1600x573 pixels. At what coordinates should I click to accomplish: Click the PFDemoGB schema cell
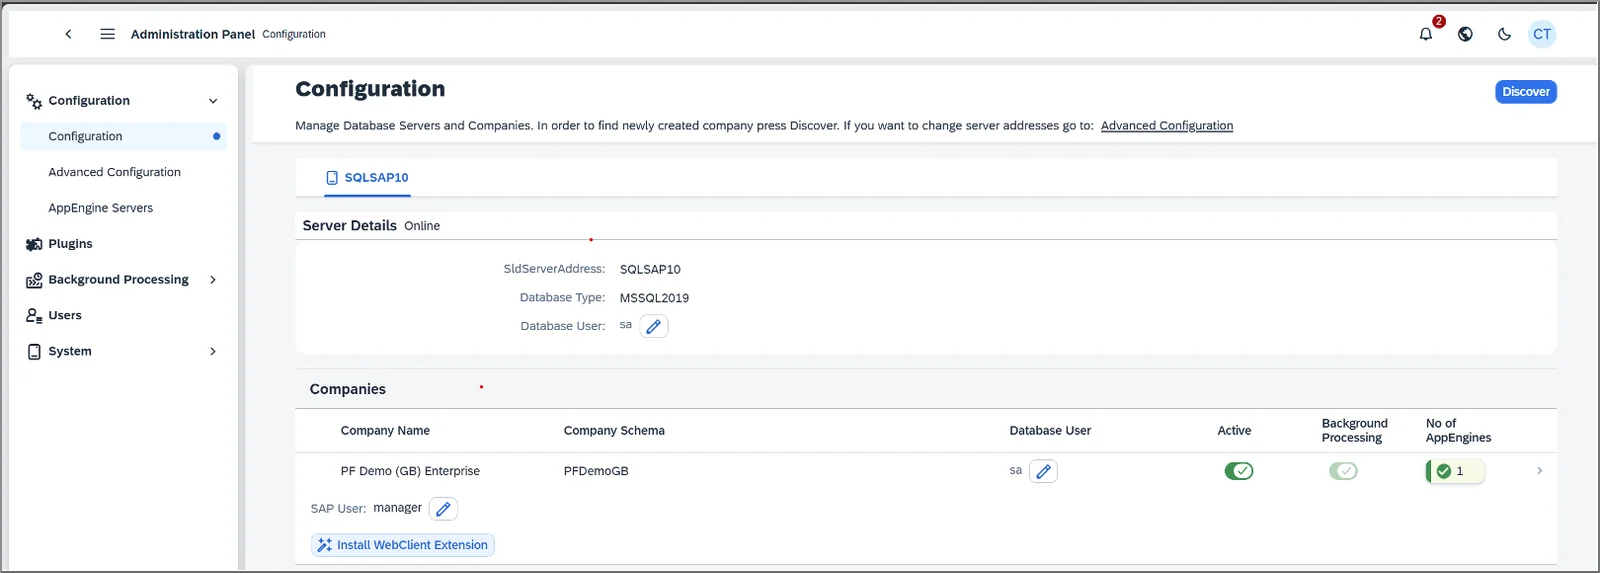[x=596, y=471]
